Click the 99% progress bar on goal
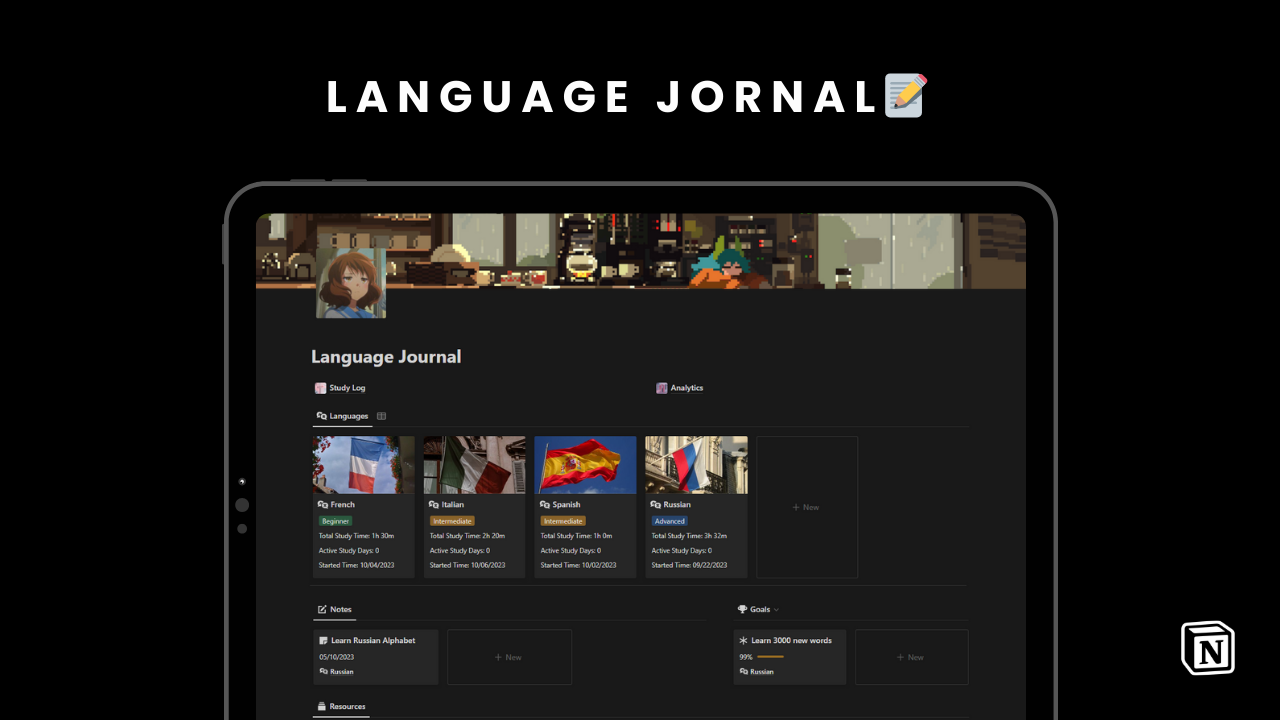The height and width of the screenshot is (720, 1280). pos(770,657)
